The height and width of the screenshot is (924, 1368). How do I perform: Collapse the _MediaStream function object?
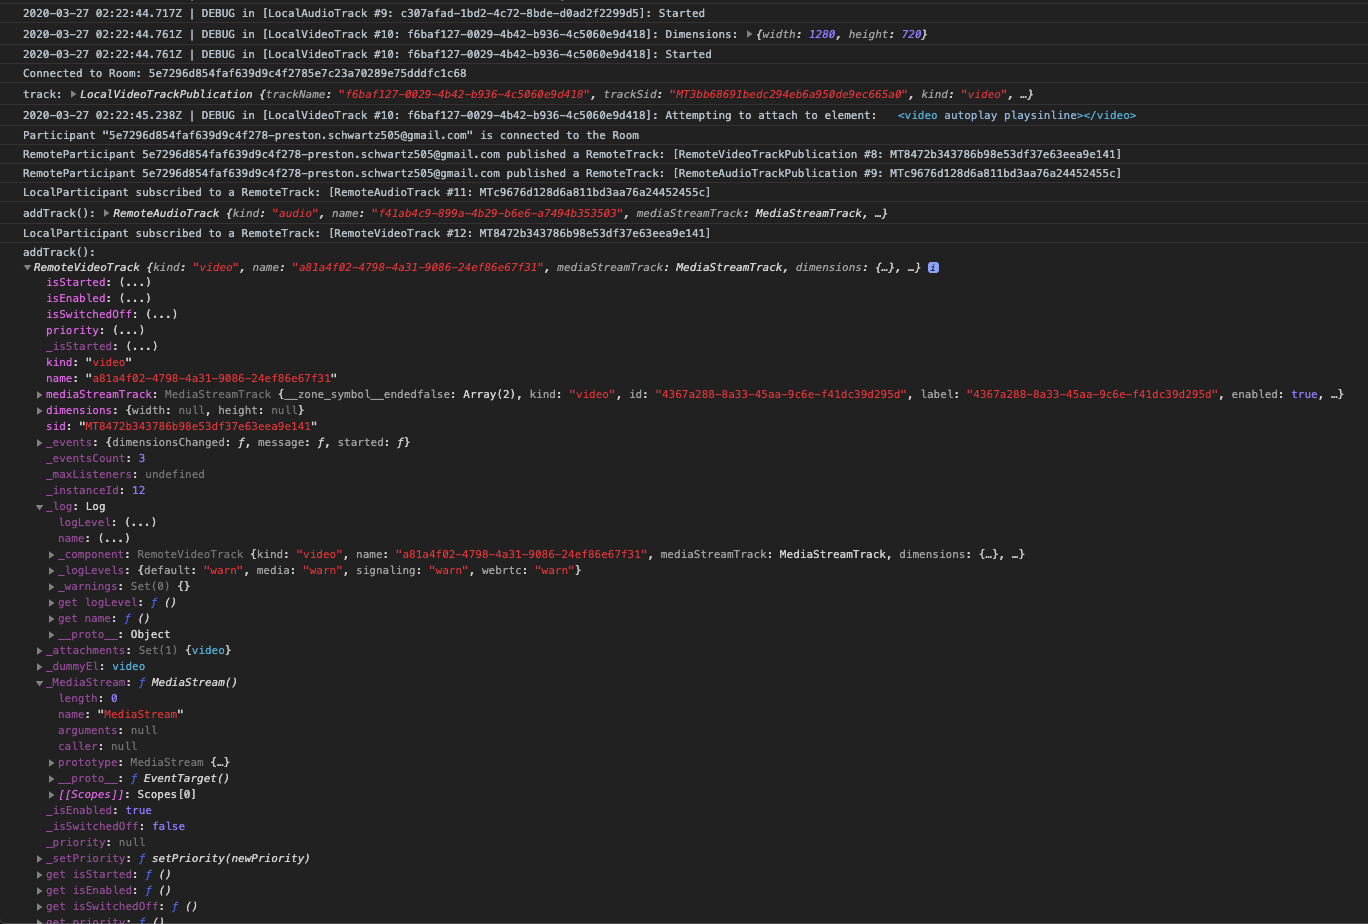[41, 682]
